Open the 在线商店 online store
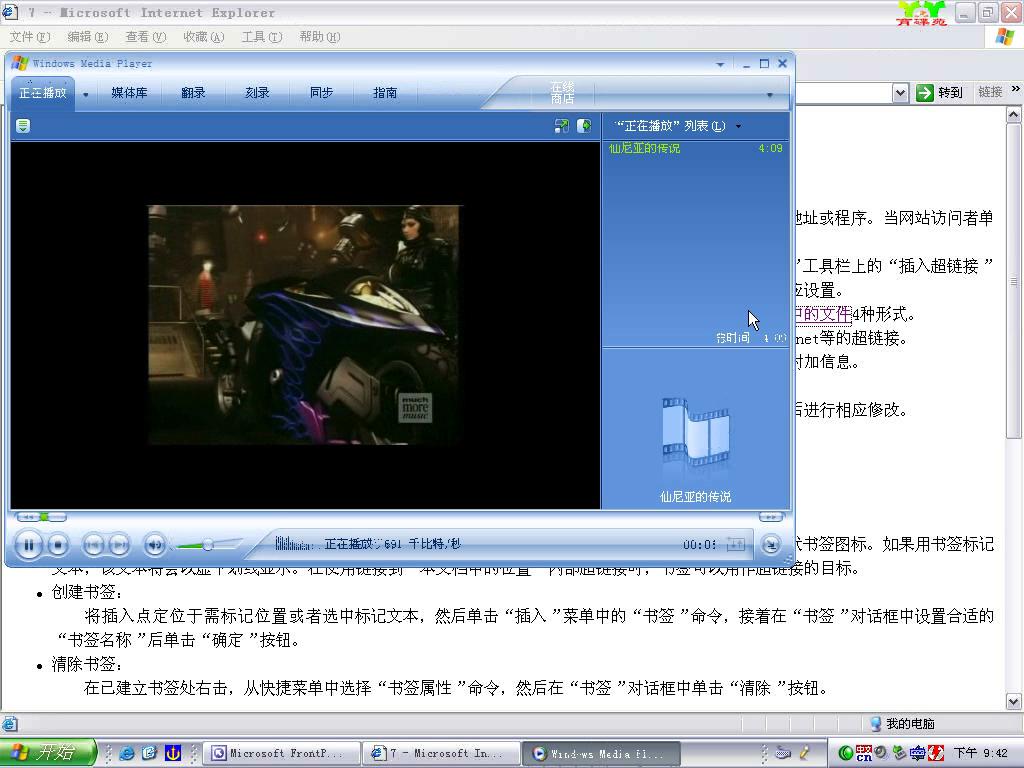Image resolution: width=1024 pixels, height=768 pixels. pyautogui.click(x=562, y=93)
